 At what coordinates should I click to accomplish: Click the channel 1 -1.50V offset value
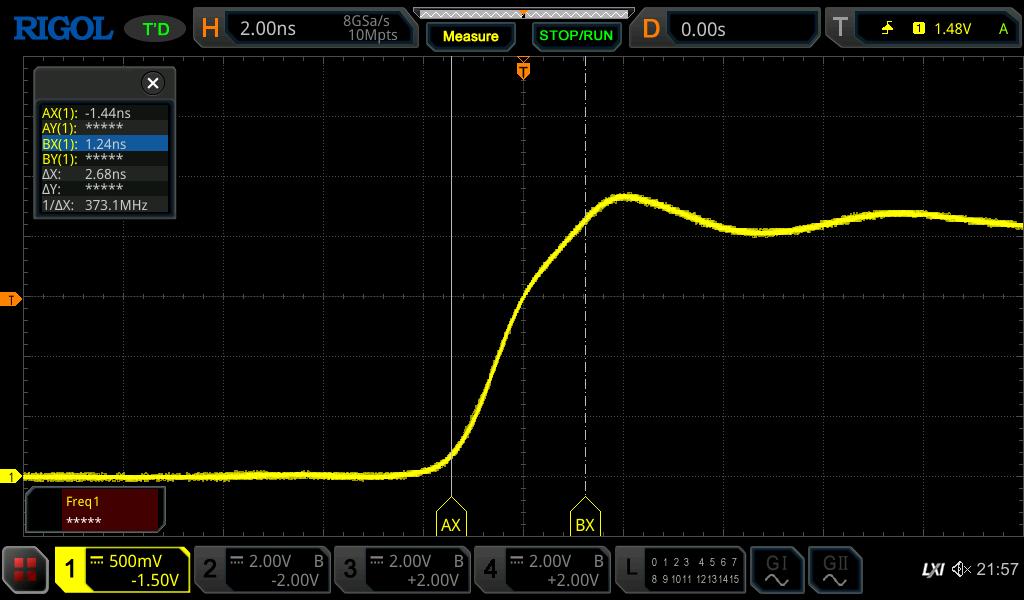pyautogui.click(x=155, y=580)
